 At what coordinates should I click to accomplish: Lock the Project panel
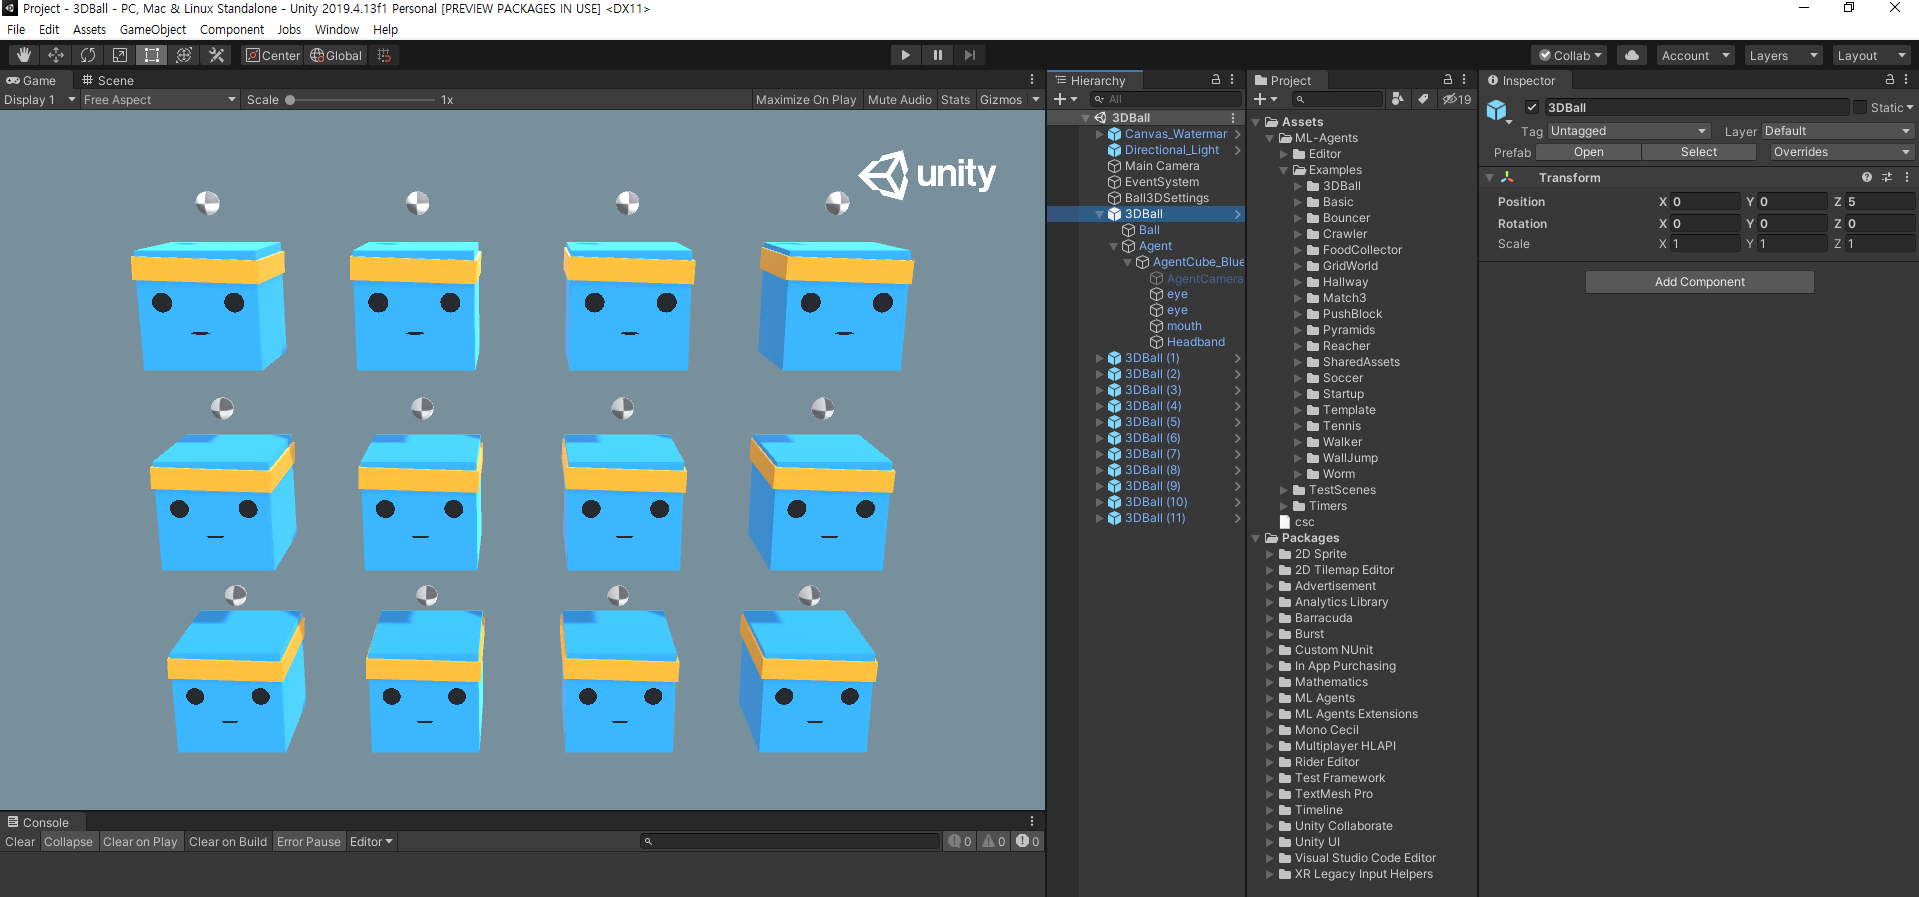(1447, 79)
